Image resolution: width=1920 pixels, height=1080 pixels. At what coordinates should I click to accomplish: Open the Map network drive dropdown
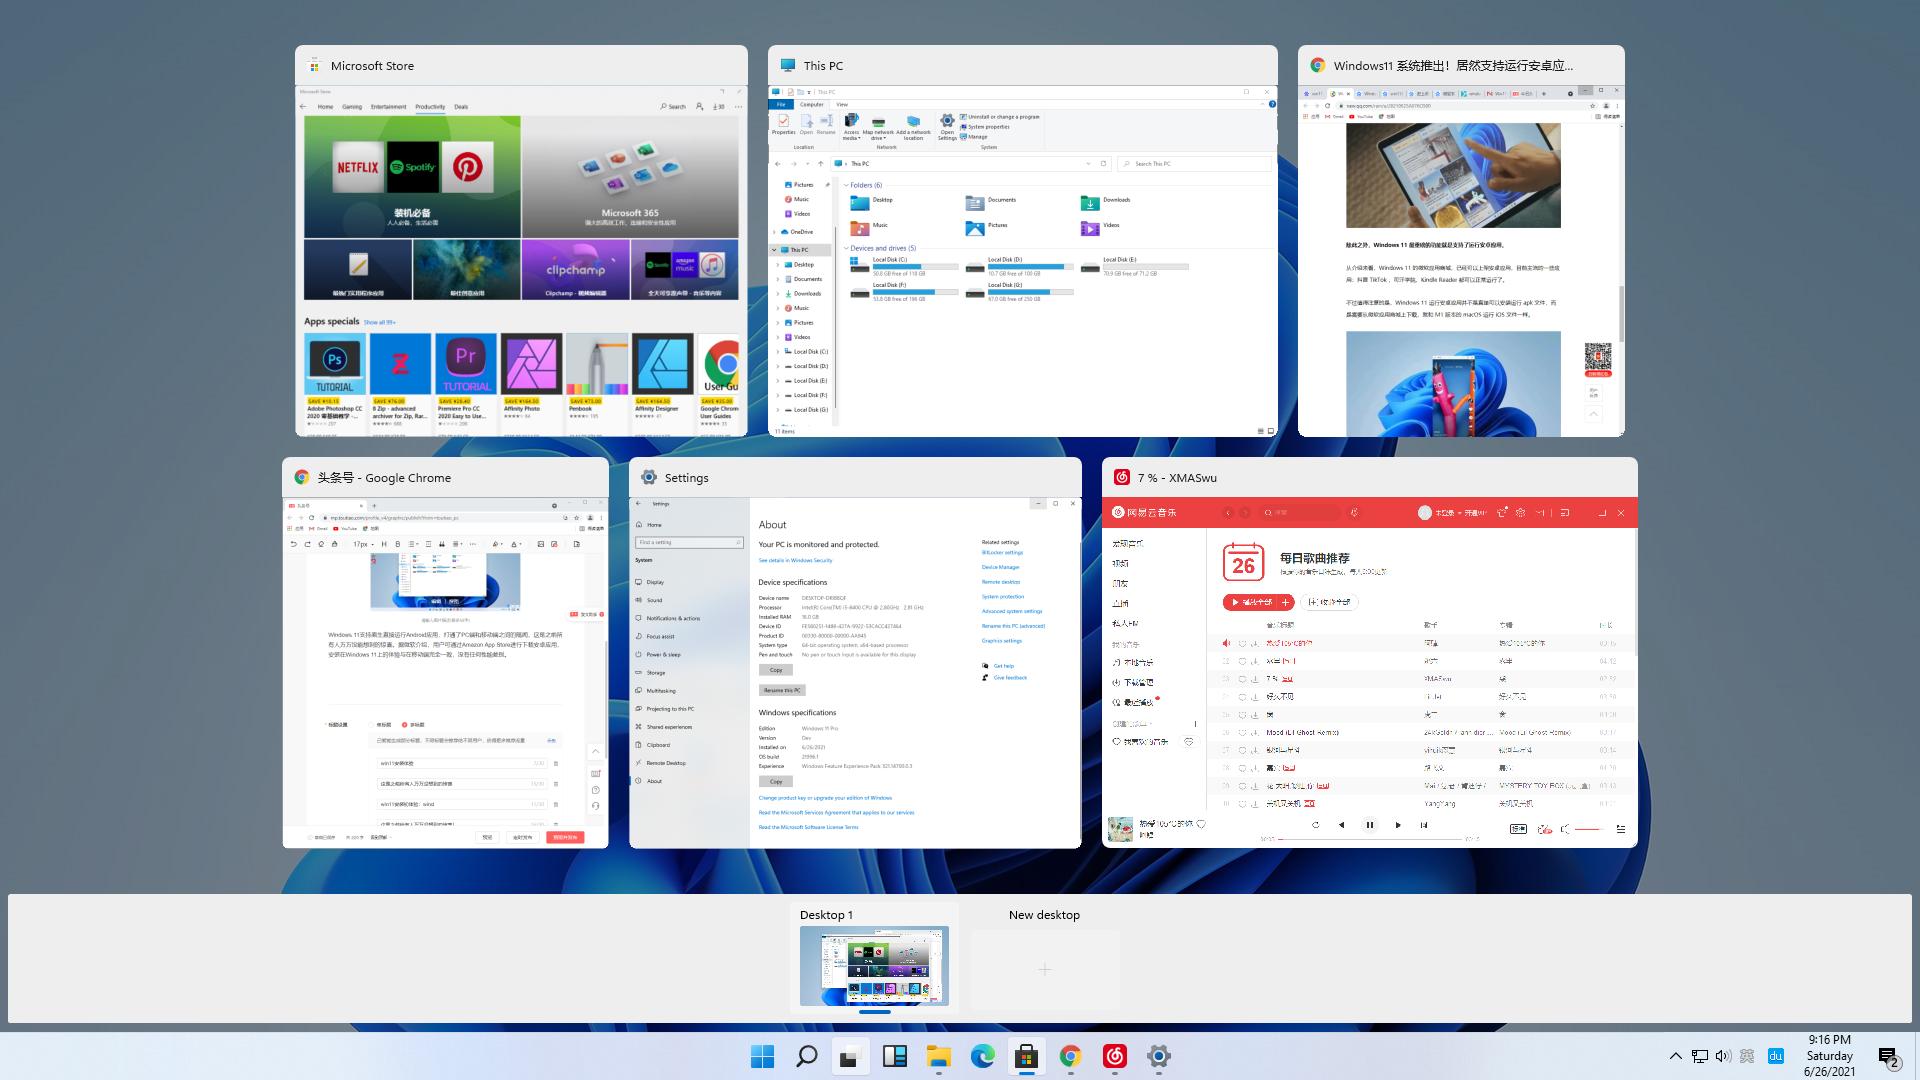coord(884,138)
